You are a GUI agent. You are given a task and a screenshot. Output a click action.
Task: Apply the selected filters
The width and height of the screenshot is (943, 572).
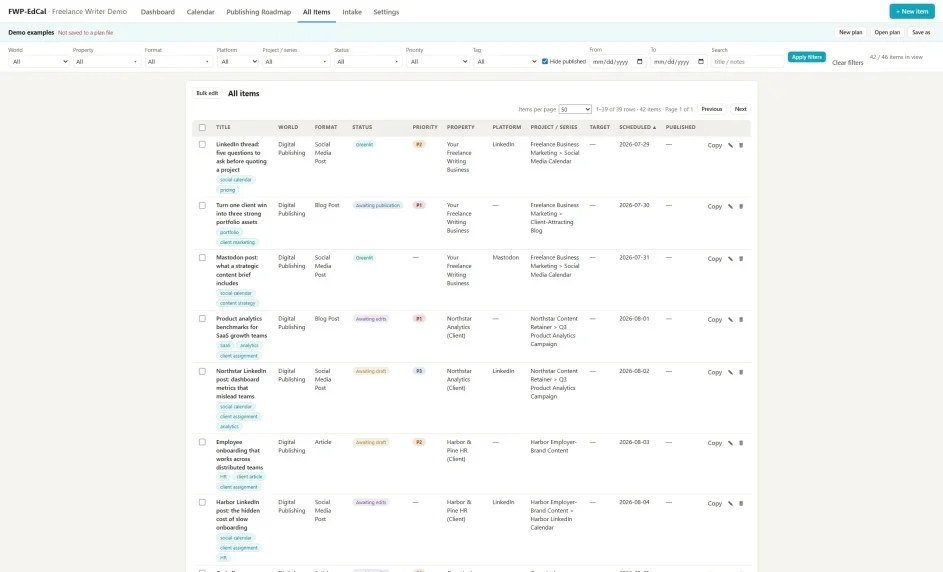806,57
